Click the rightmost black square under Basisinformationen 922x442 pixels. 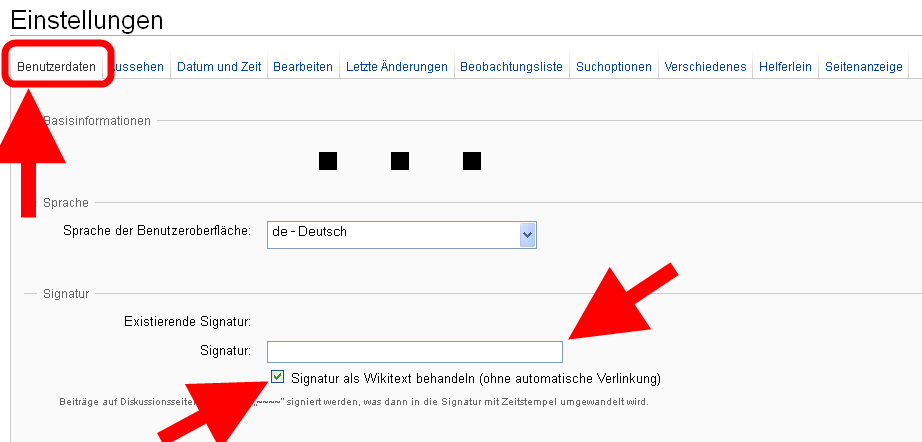coord(473,160)
